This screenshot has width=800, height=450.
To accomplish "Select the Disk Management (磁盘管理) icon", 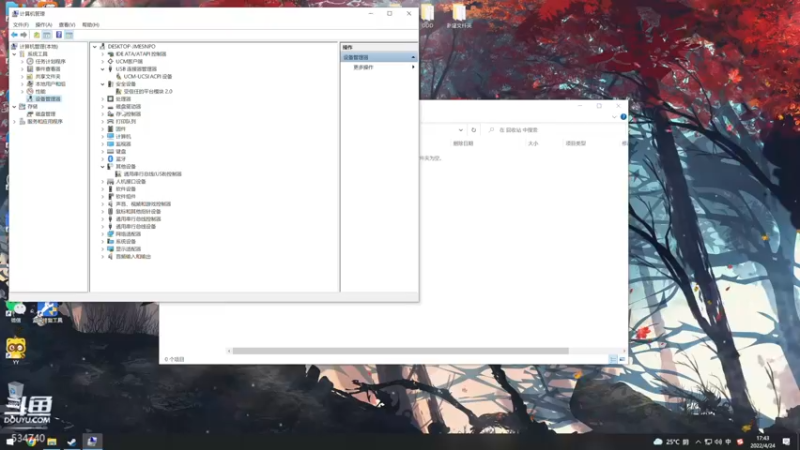I will [x=30, y=114].
